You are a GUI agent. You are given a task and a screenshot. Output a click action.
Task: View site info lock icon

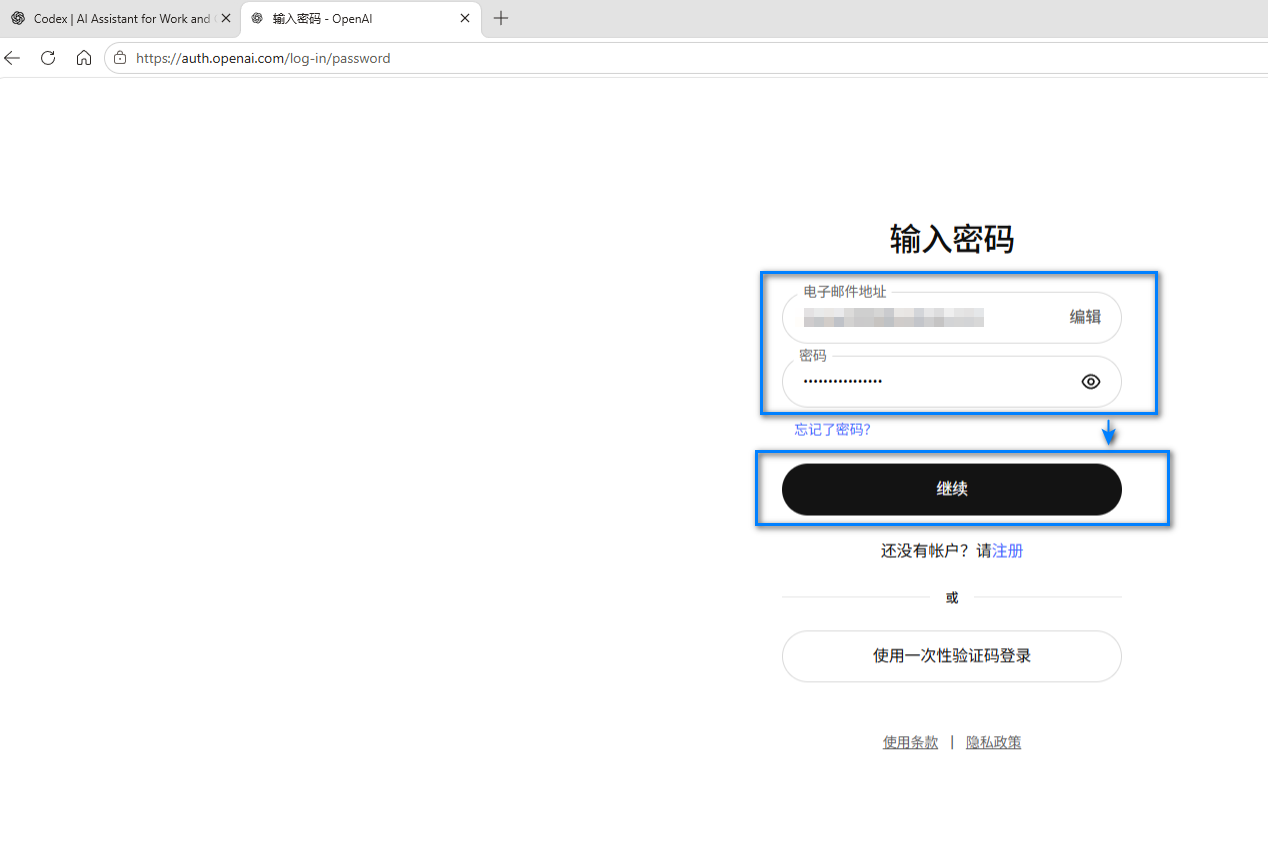point(120,58)
